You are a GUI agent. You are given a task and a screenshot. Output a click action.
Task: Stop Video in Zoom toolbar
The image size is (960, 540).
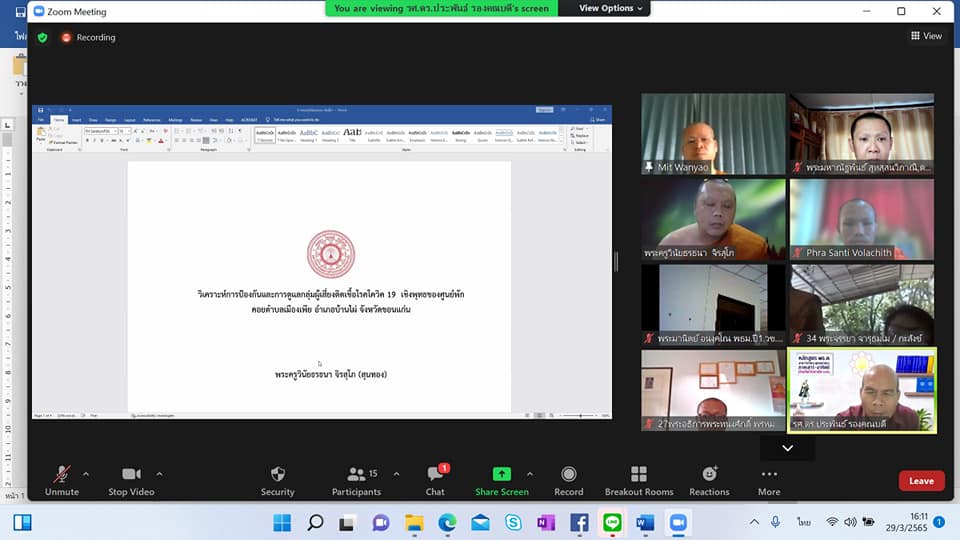131,481
